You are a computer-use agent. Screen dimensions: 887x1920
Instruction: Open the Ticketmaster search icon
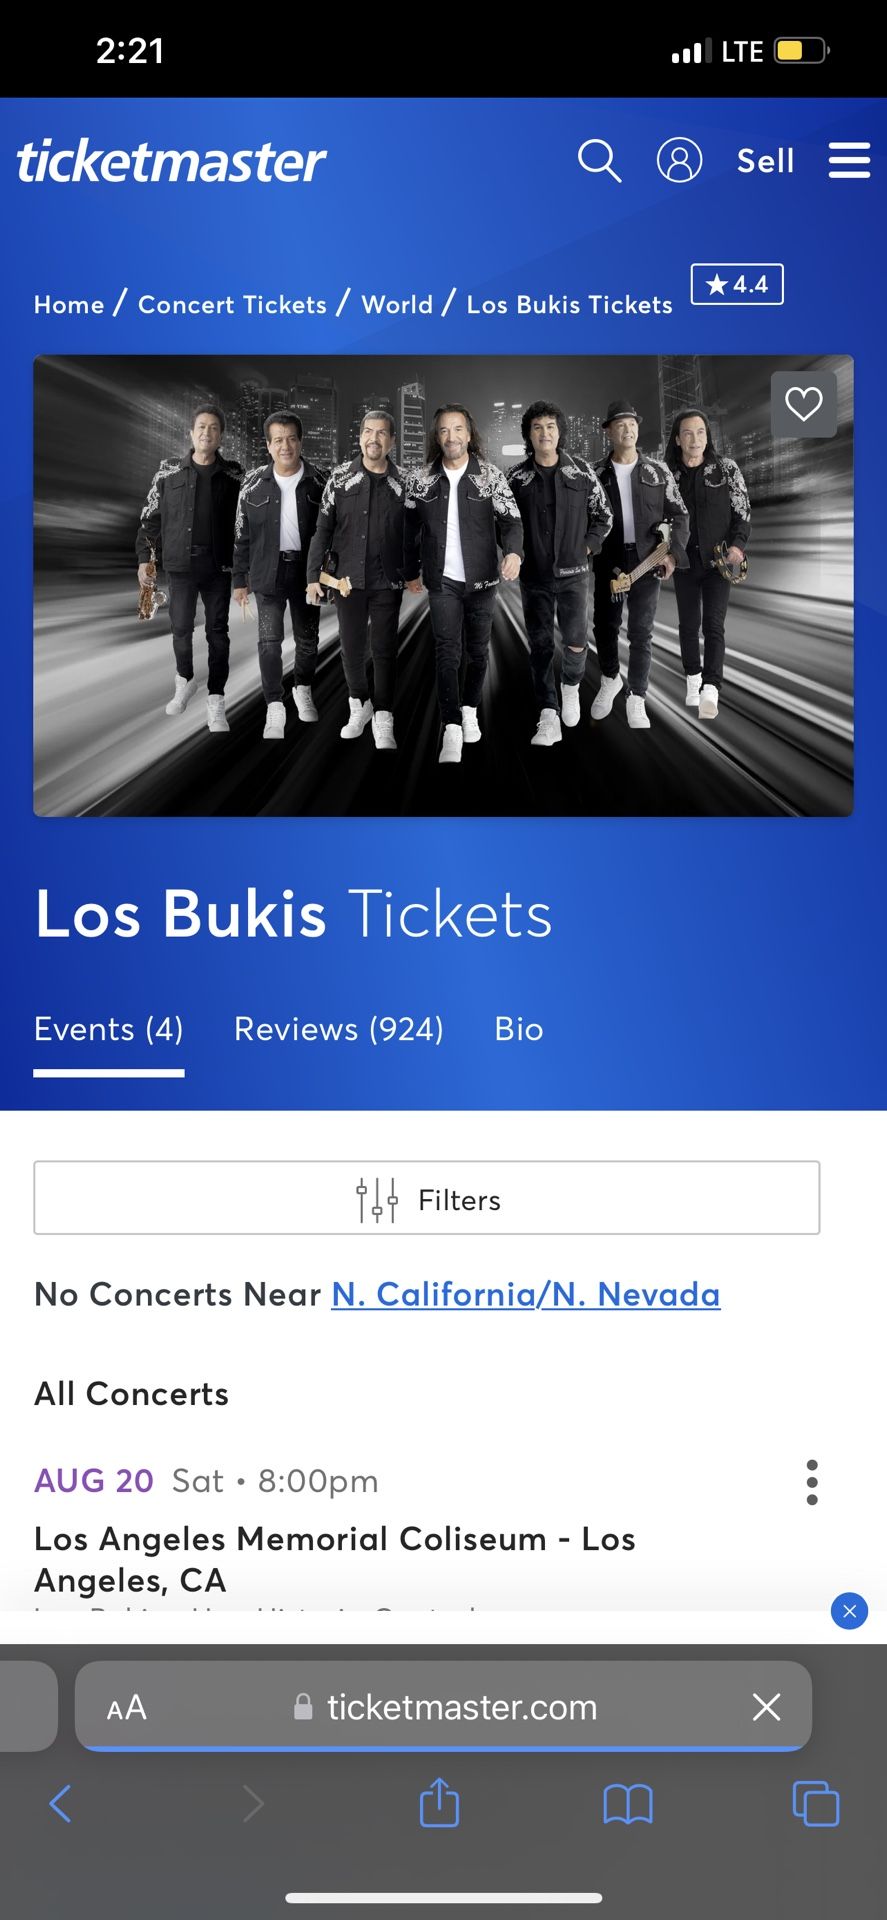(599, 160)
